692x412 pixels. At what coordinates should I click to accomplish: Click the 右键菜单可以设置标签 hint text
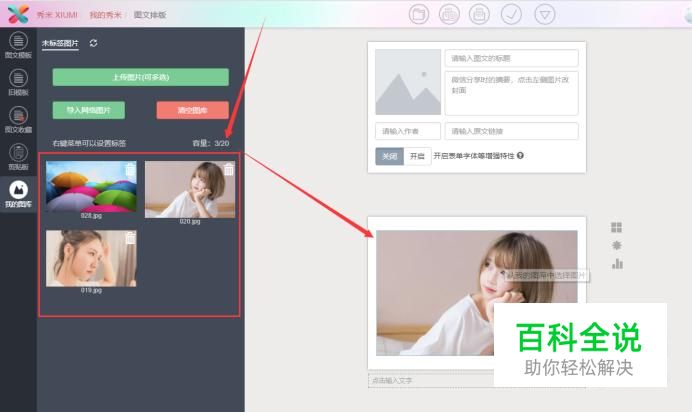(x=89, y=143)
